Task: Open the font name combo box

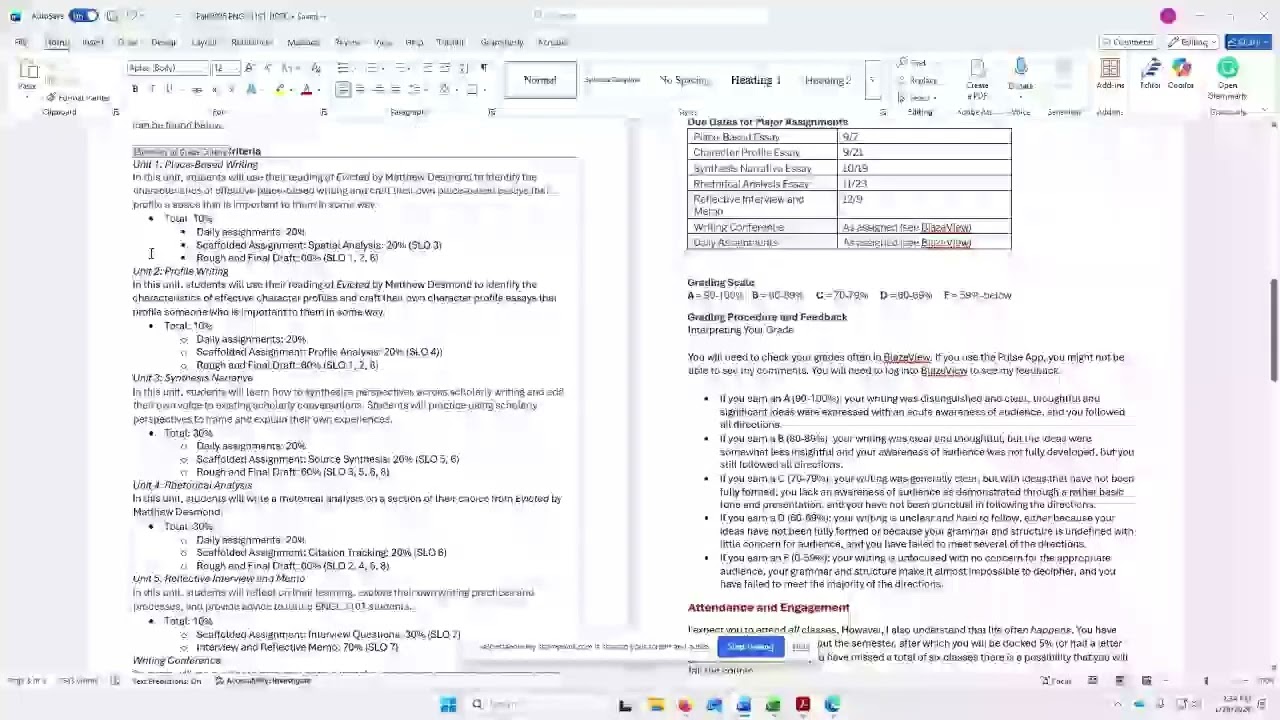Action: [166, 68]
